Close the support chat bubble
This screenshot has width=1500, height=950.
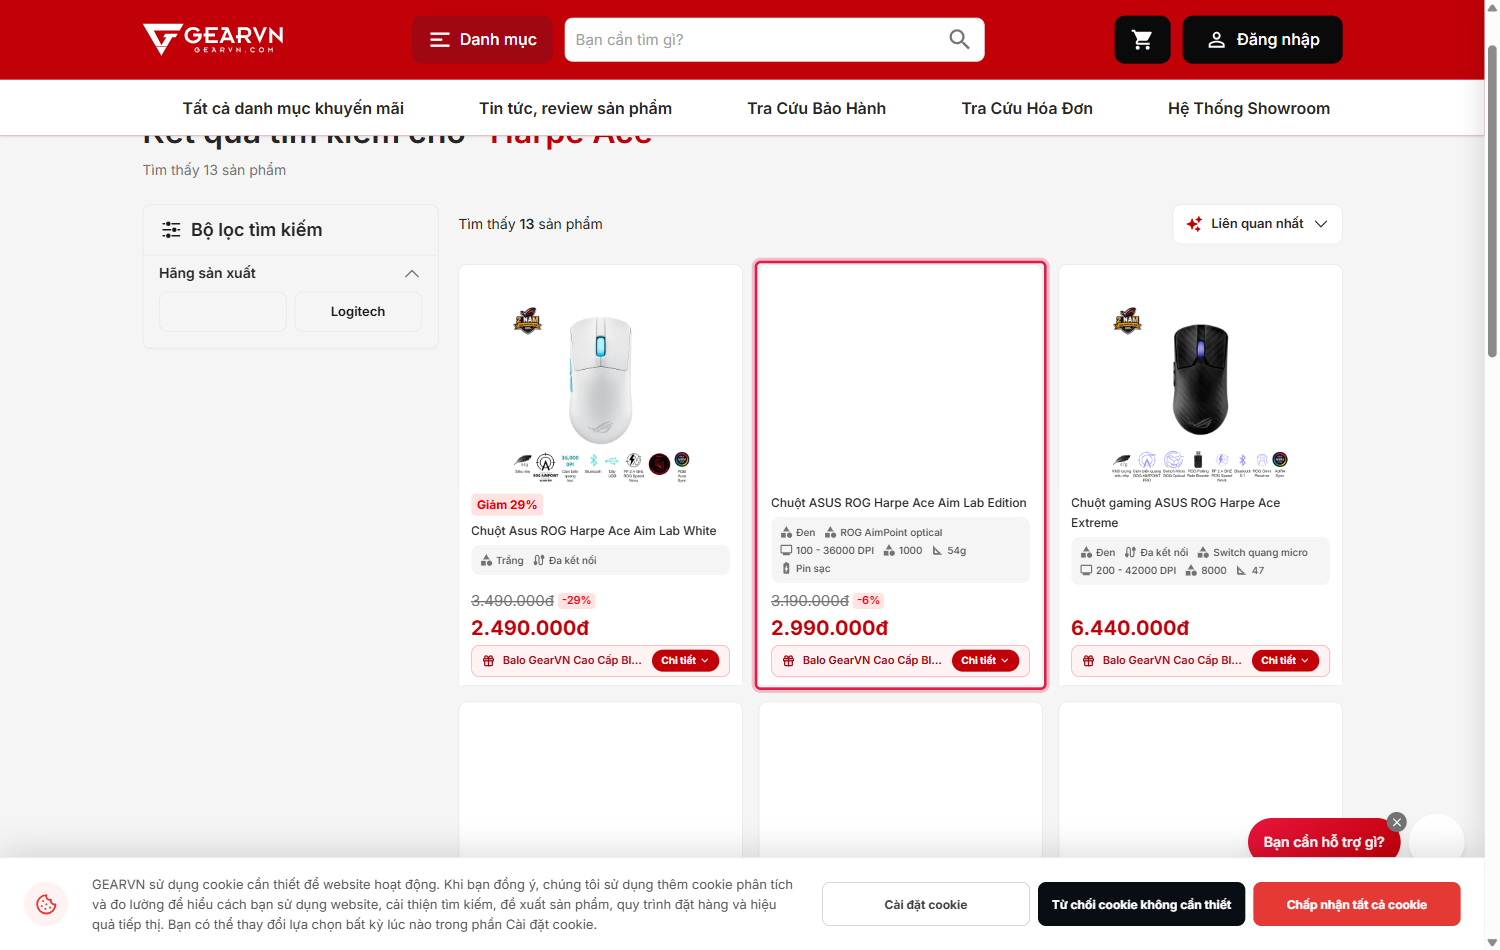point(1397,822)
